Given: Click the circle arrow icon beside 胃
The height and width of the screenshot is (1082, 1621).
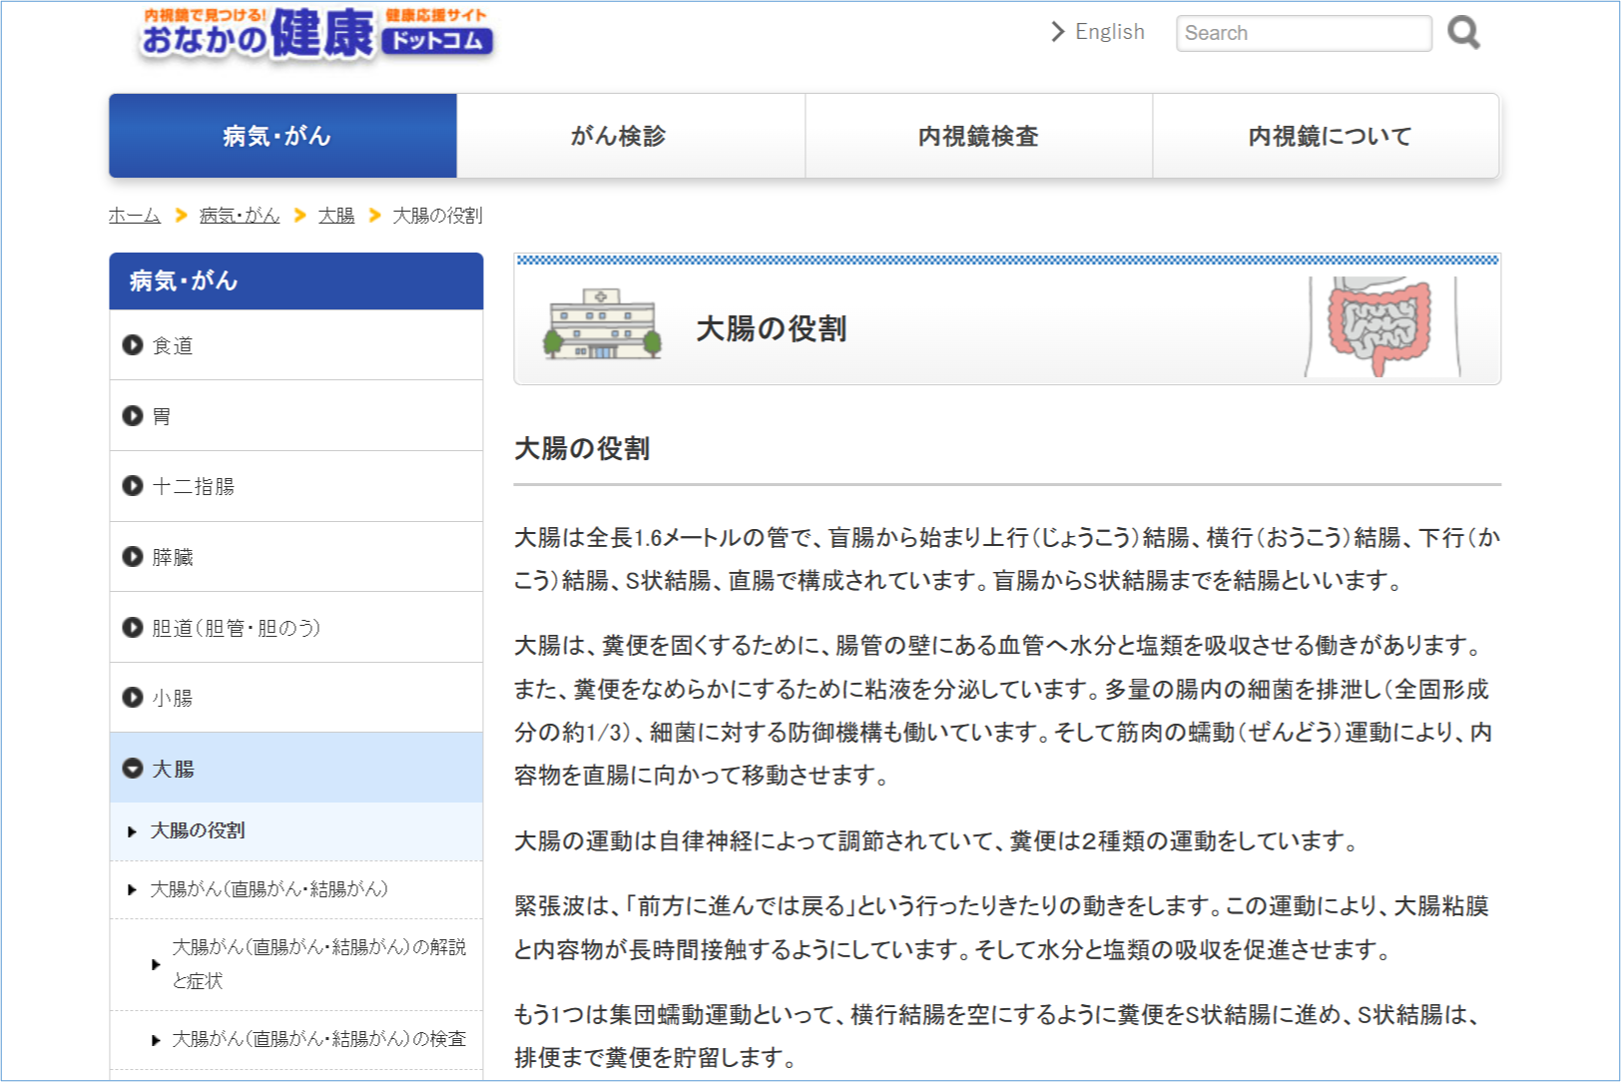Looking at the screenshot, I should tap(133, 415).
